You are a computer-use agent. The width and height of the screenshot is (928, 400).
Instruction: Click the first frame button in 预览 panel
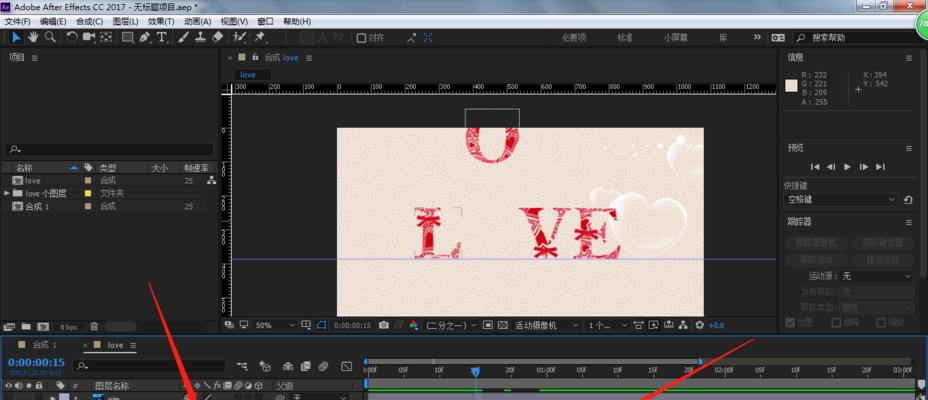click(815, 167)
